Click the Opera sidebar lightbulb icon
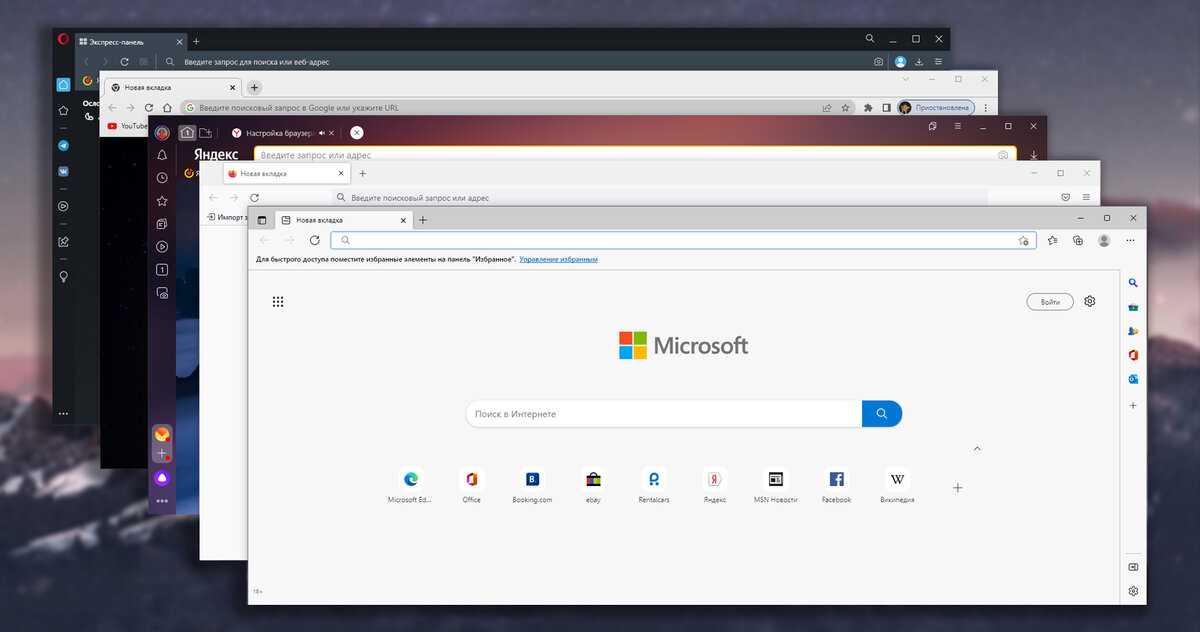Screen dimensions: 1200x632 click(63, 276)
